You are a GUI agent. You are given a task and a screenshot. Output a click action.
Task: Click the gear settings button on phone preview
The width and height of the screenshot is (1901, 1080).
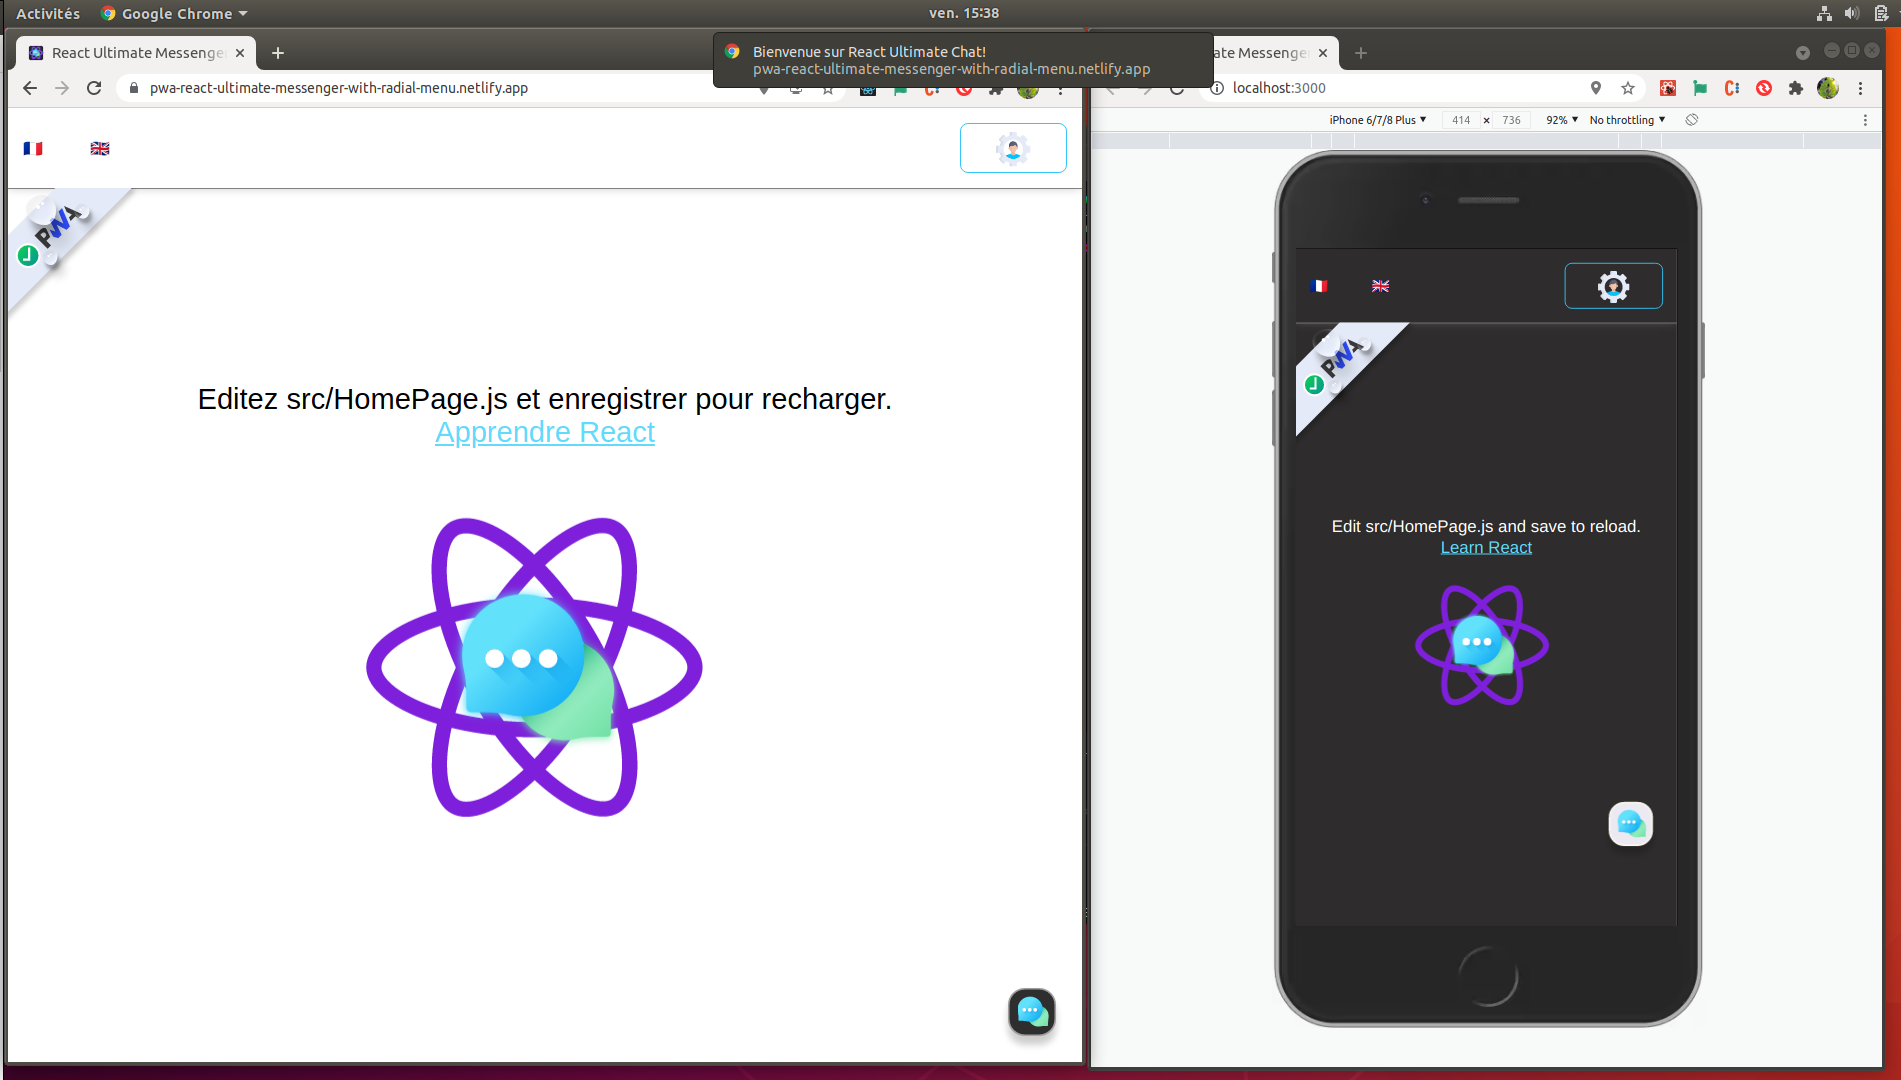(1612, 287)
